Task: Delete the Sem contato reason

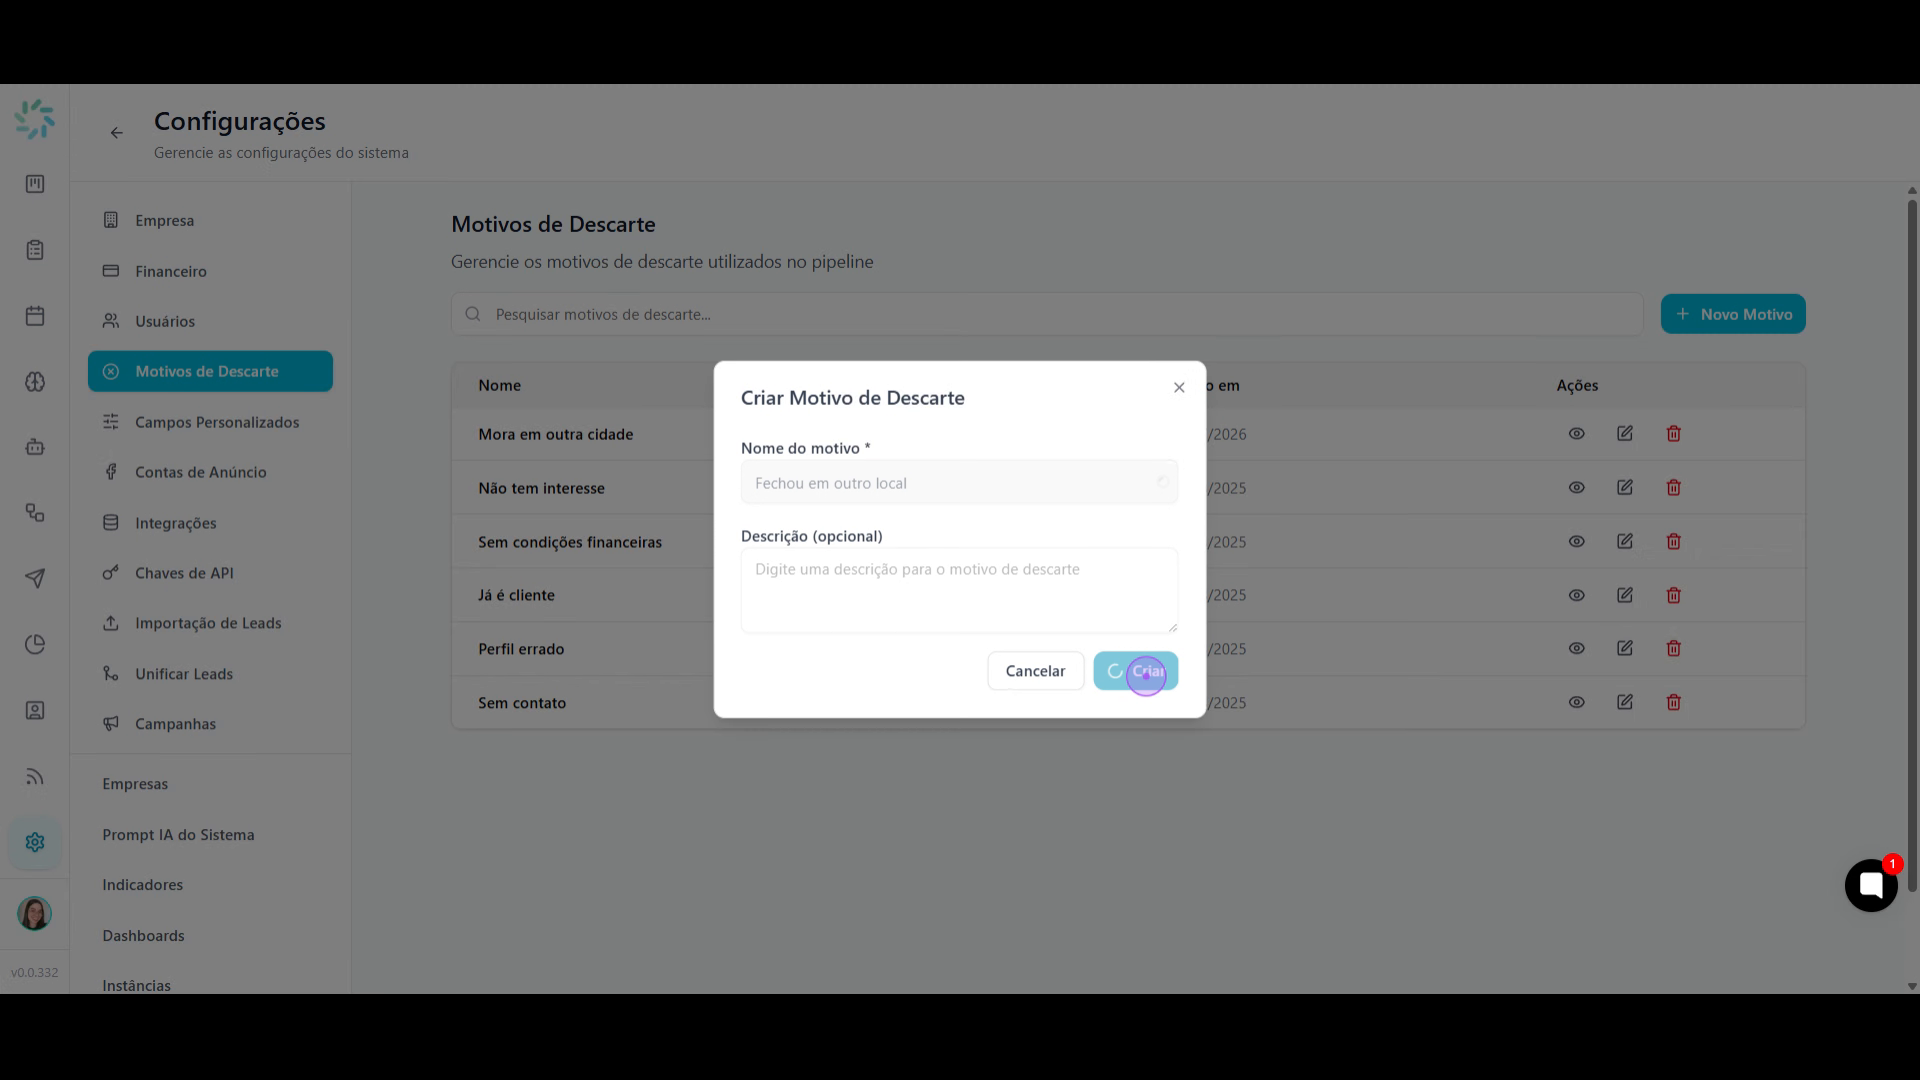Action: click(x=1674, y=703)
